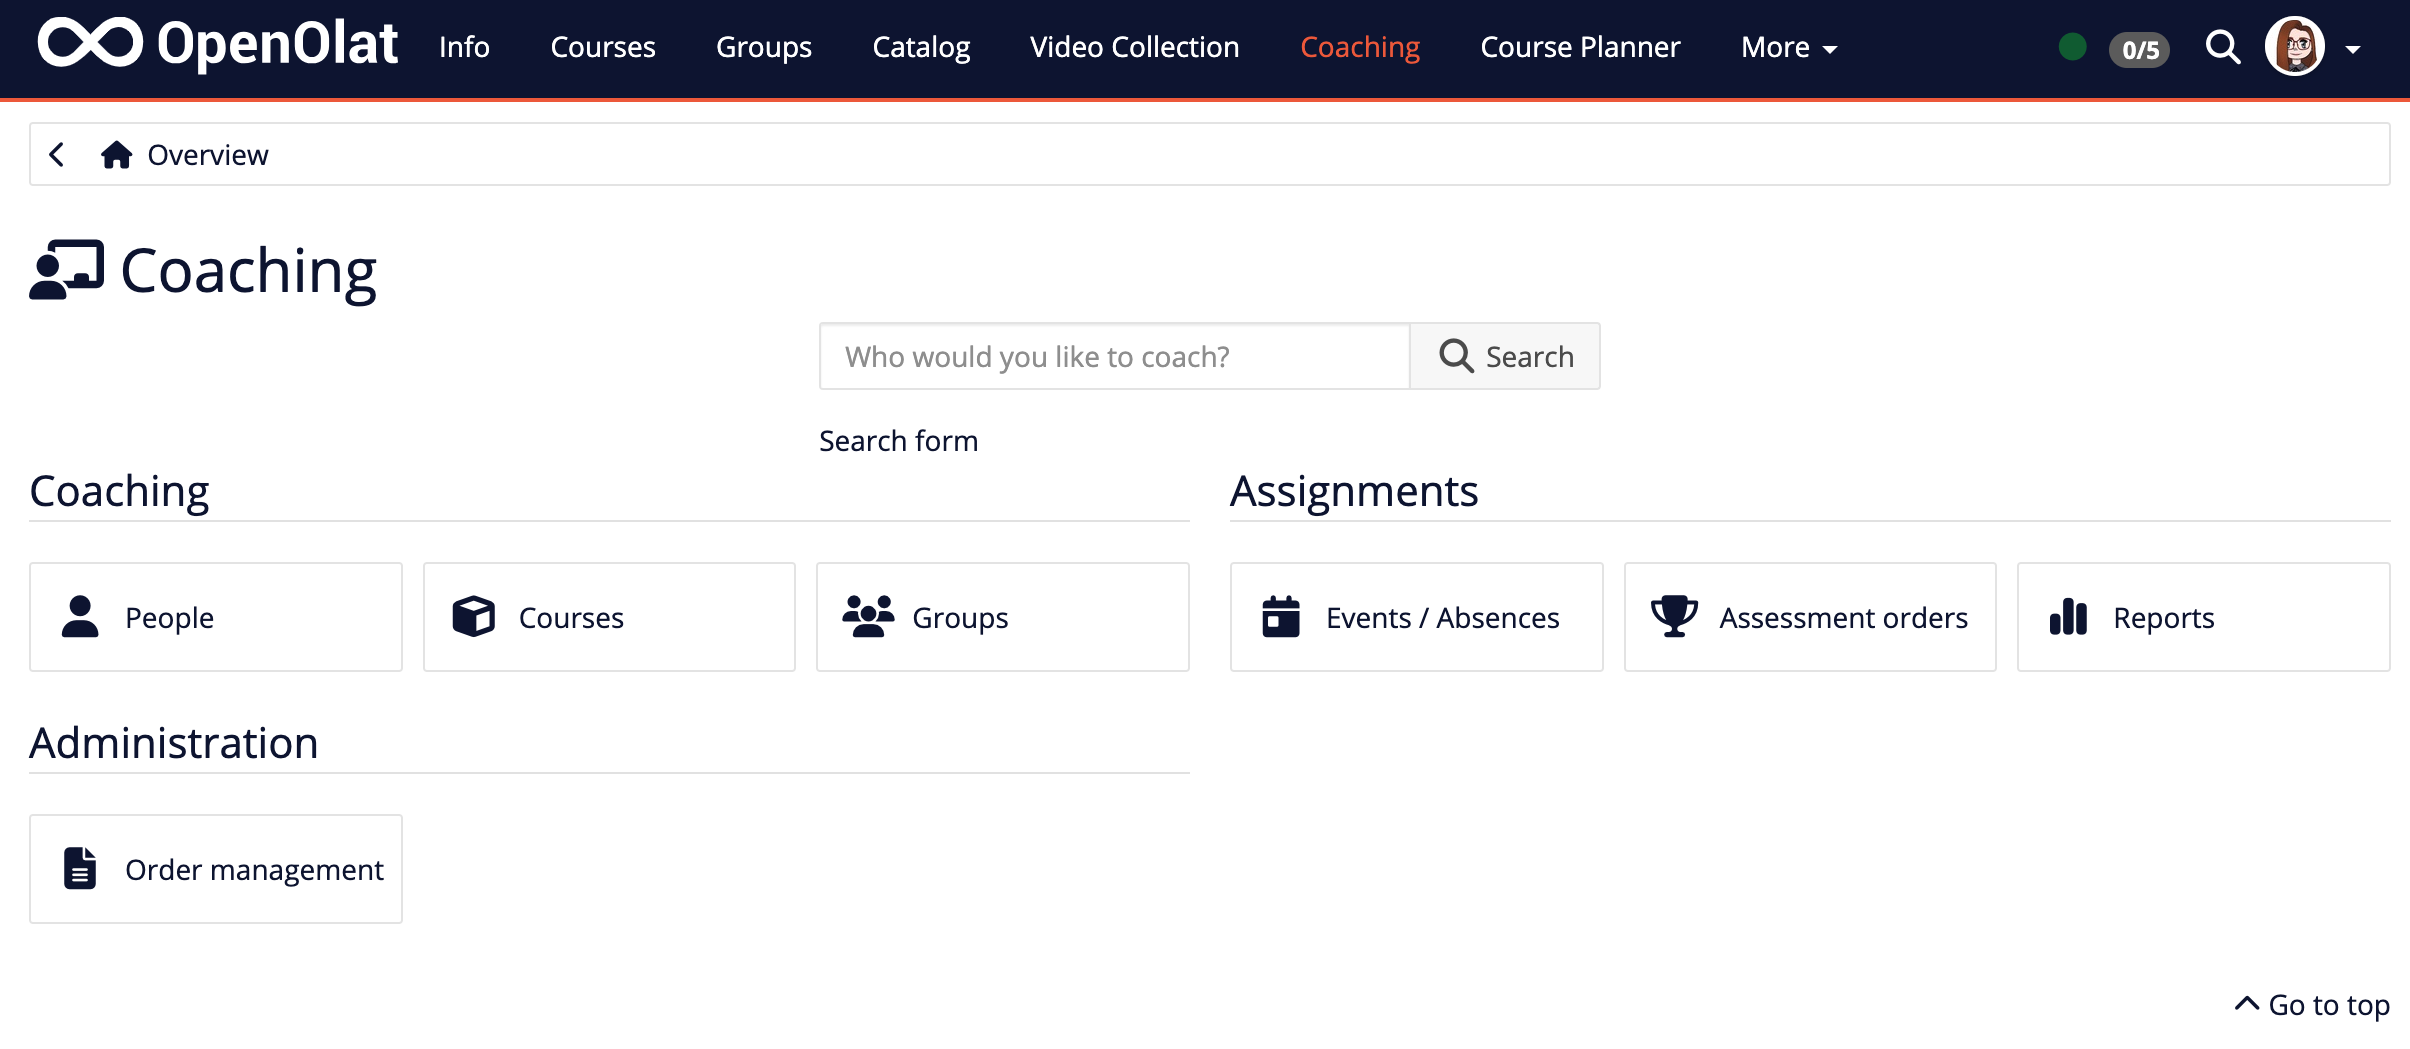Click the document icon for Order management

click(79, 868)
